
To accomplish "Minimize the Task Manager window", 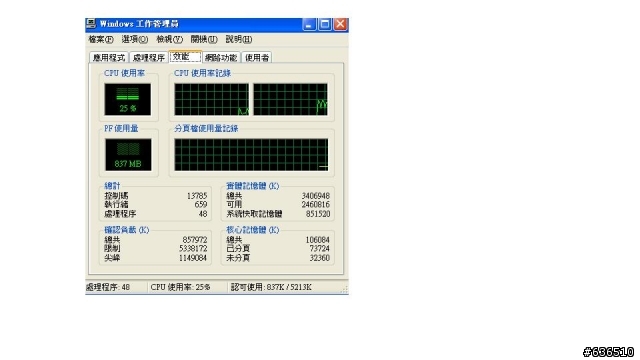I will (x=309, y=24).
